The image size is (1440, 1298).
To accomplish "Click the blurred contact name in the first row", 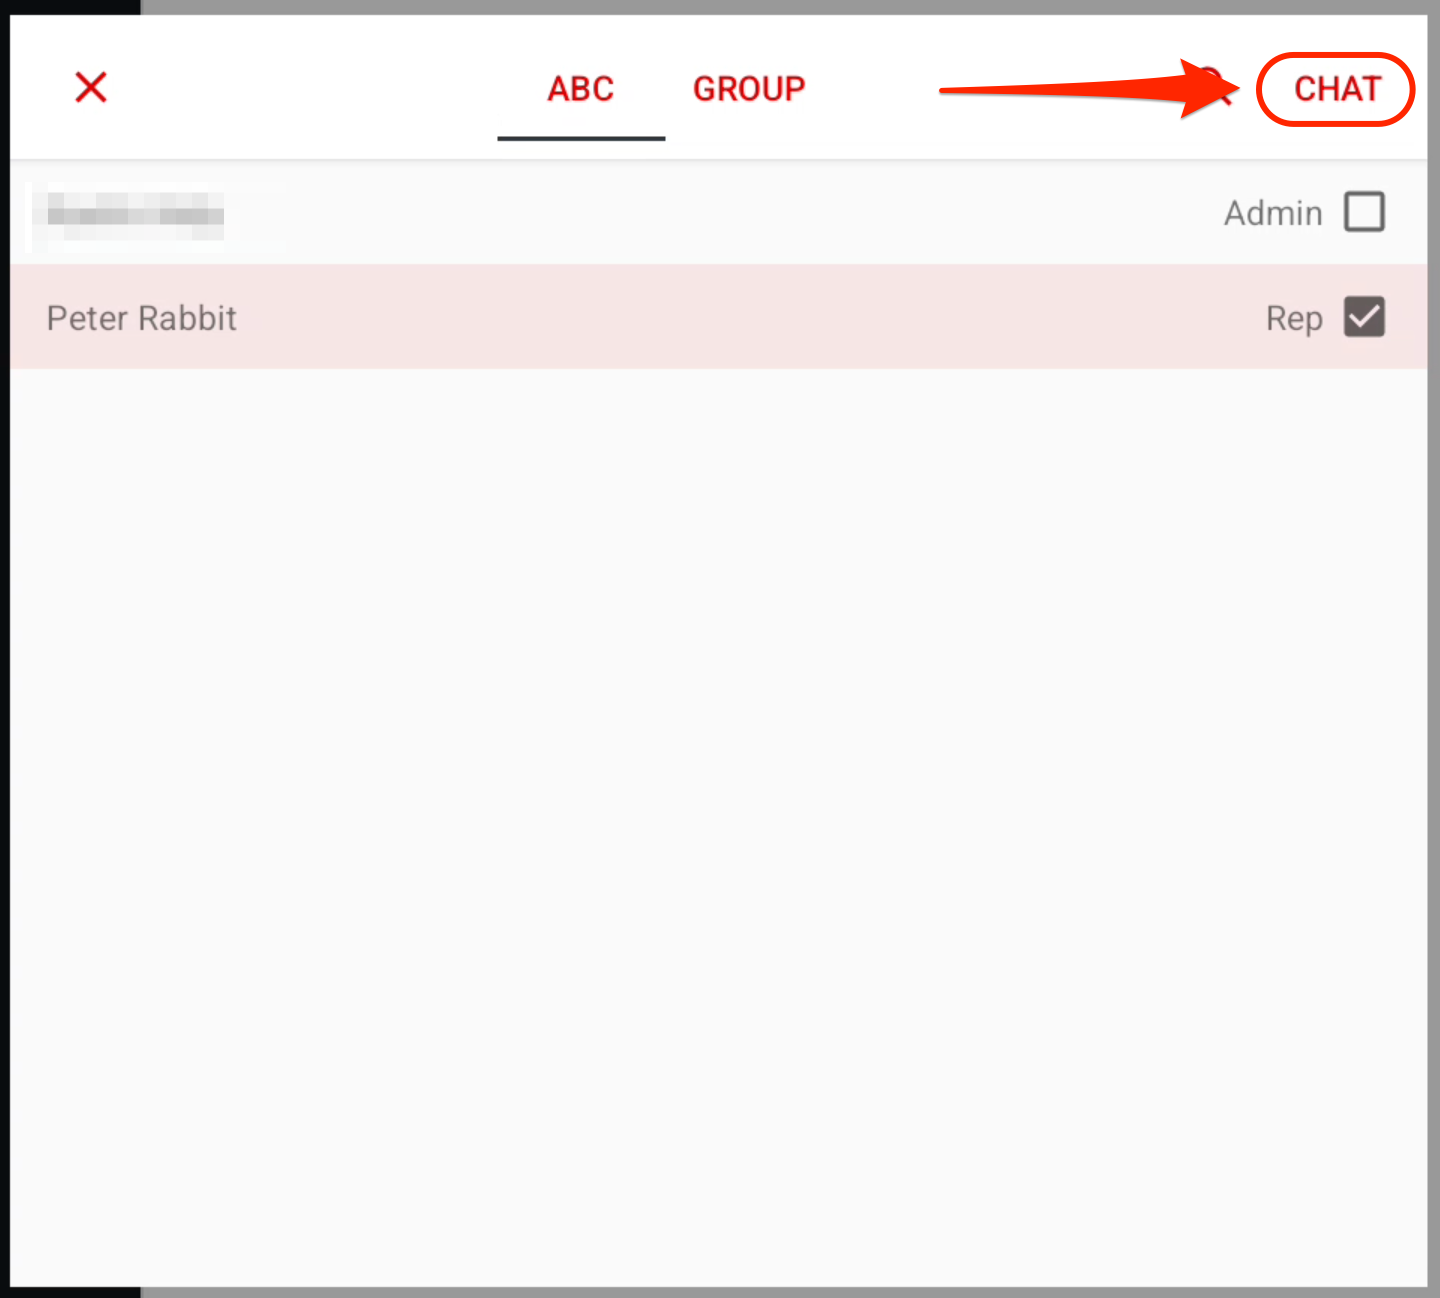I will (135, 215).
